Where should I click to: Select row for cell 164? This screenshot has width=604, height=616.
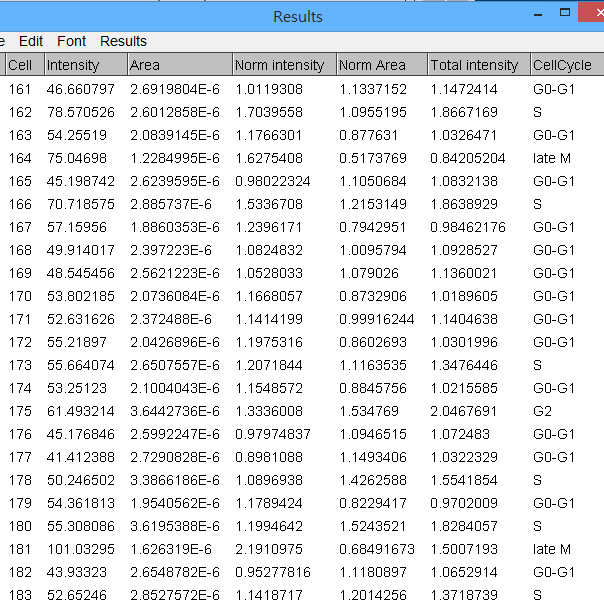[x=20, y=158]
